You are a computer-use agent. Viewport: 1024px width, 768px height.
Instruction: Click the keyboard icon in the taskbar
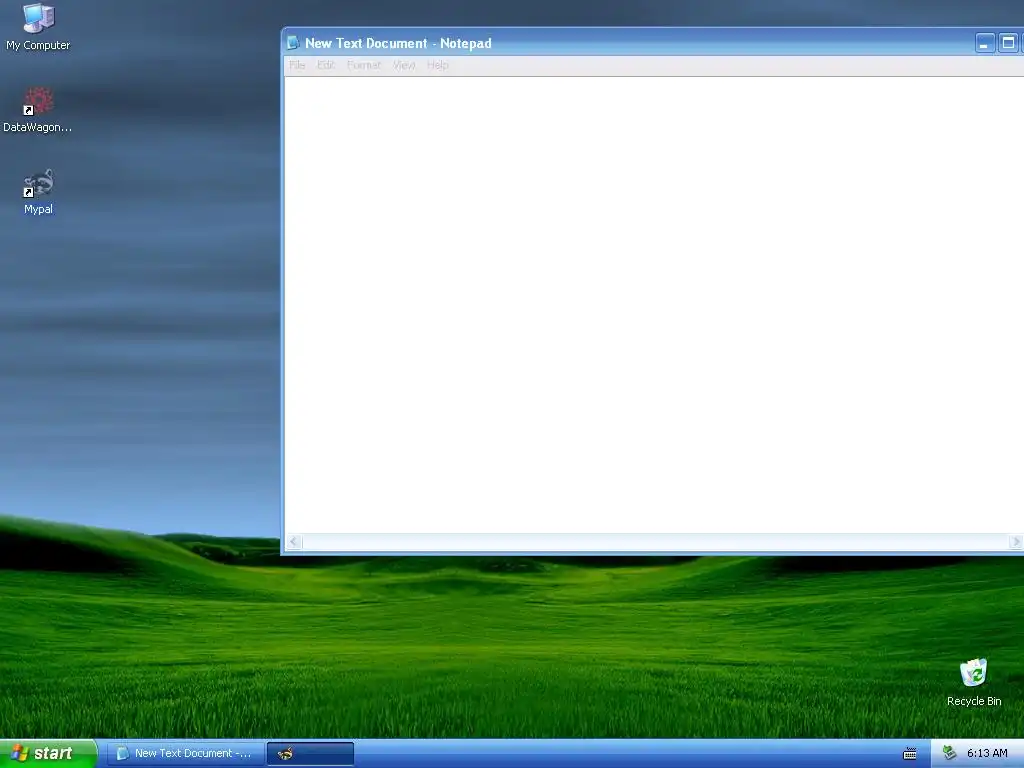[910, 754]
